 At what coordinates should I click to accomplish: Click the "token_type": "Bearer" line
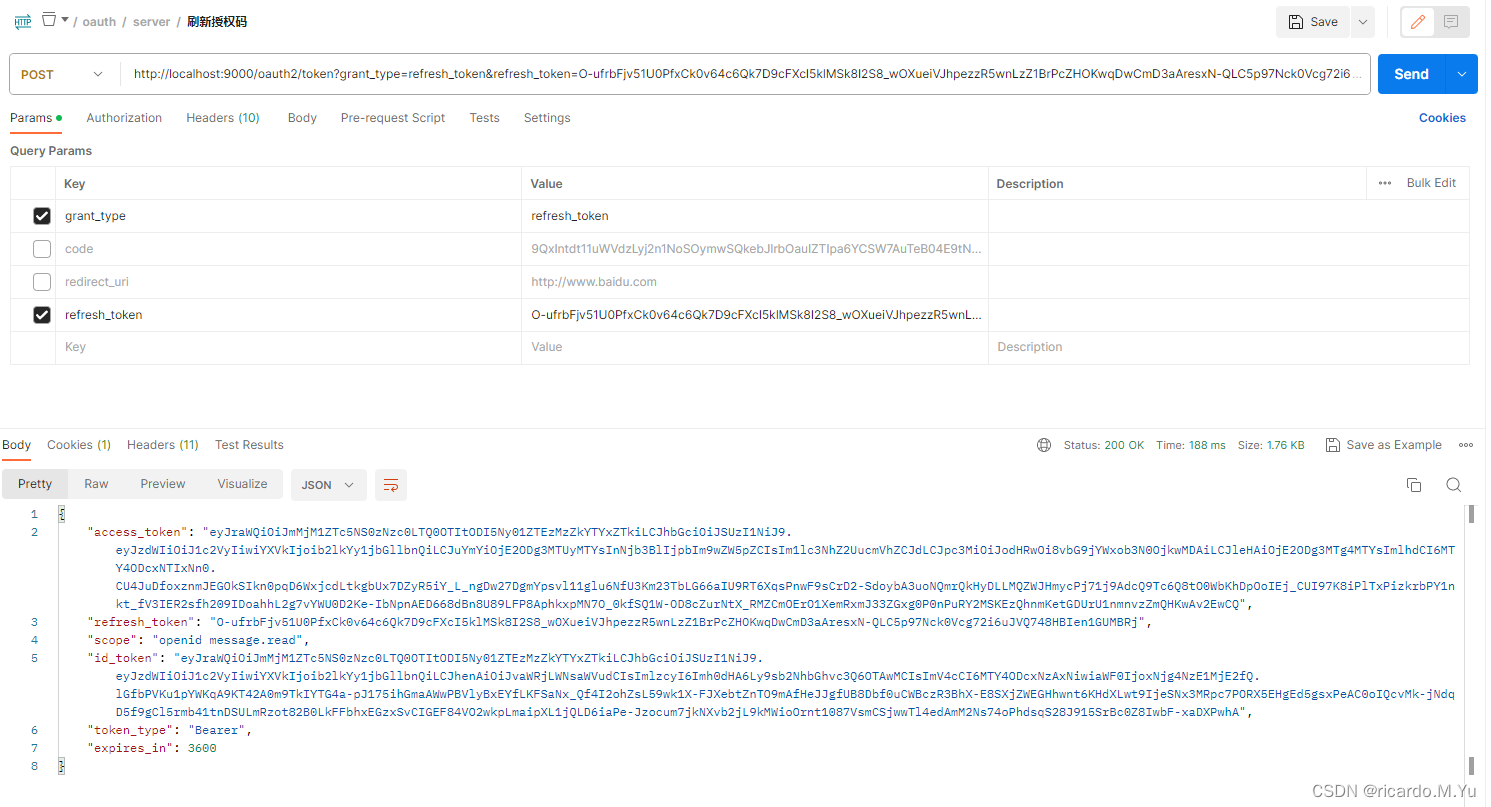pyautogui.click(x=170, y=730)
